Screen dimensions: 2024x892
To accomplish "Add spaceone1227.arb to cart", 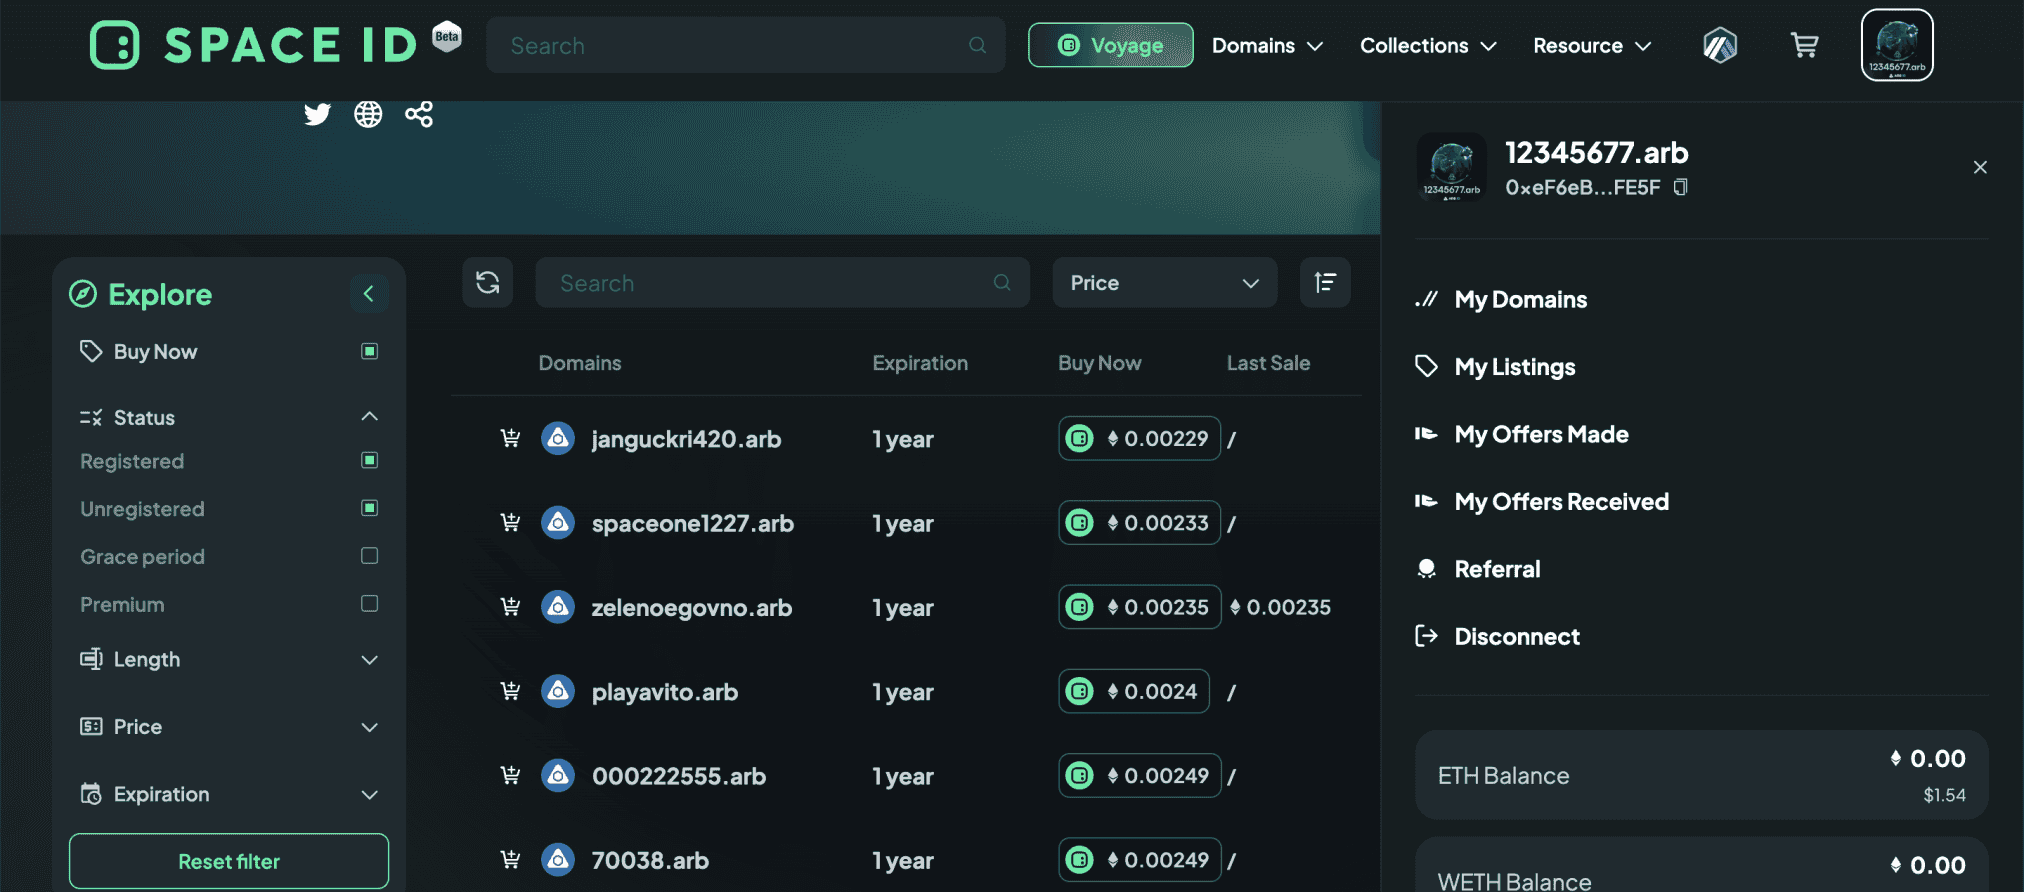I will tap(510, 522).
